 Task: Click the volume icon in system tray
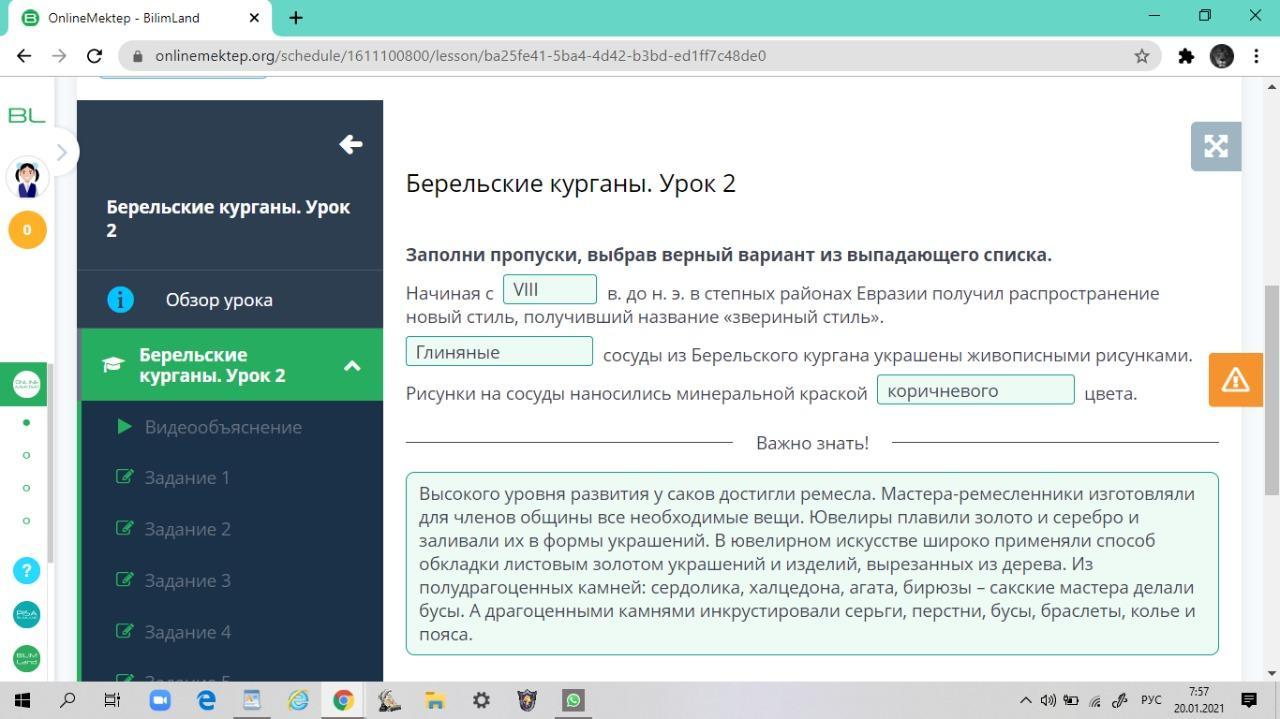coord(1048,700)
